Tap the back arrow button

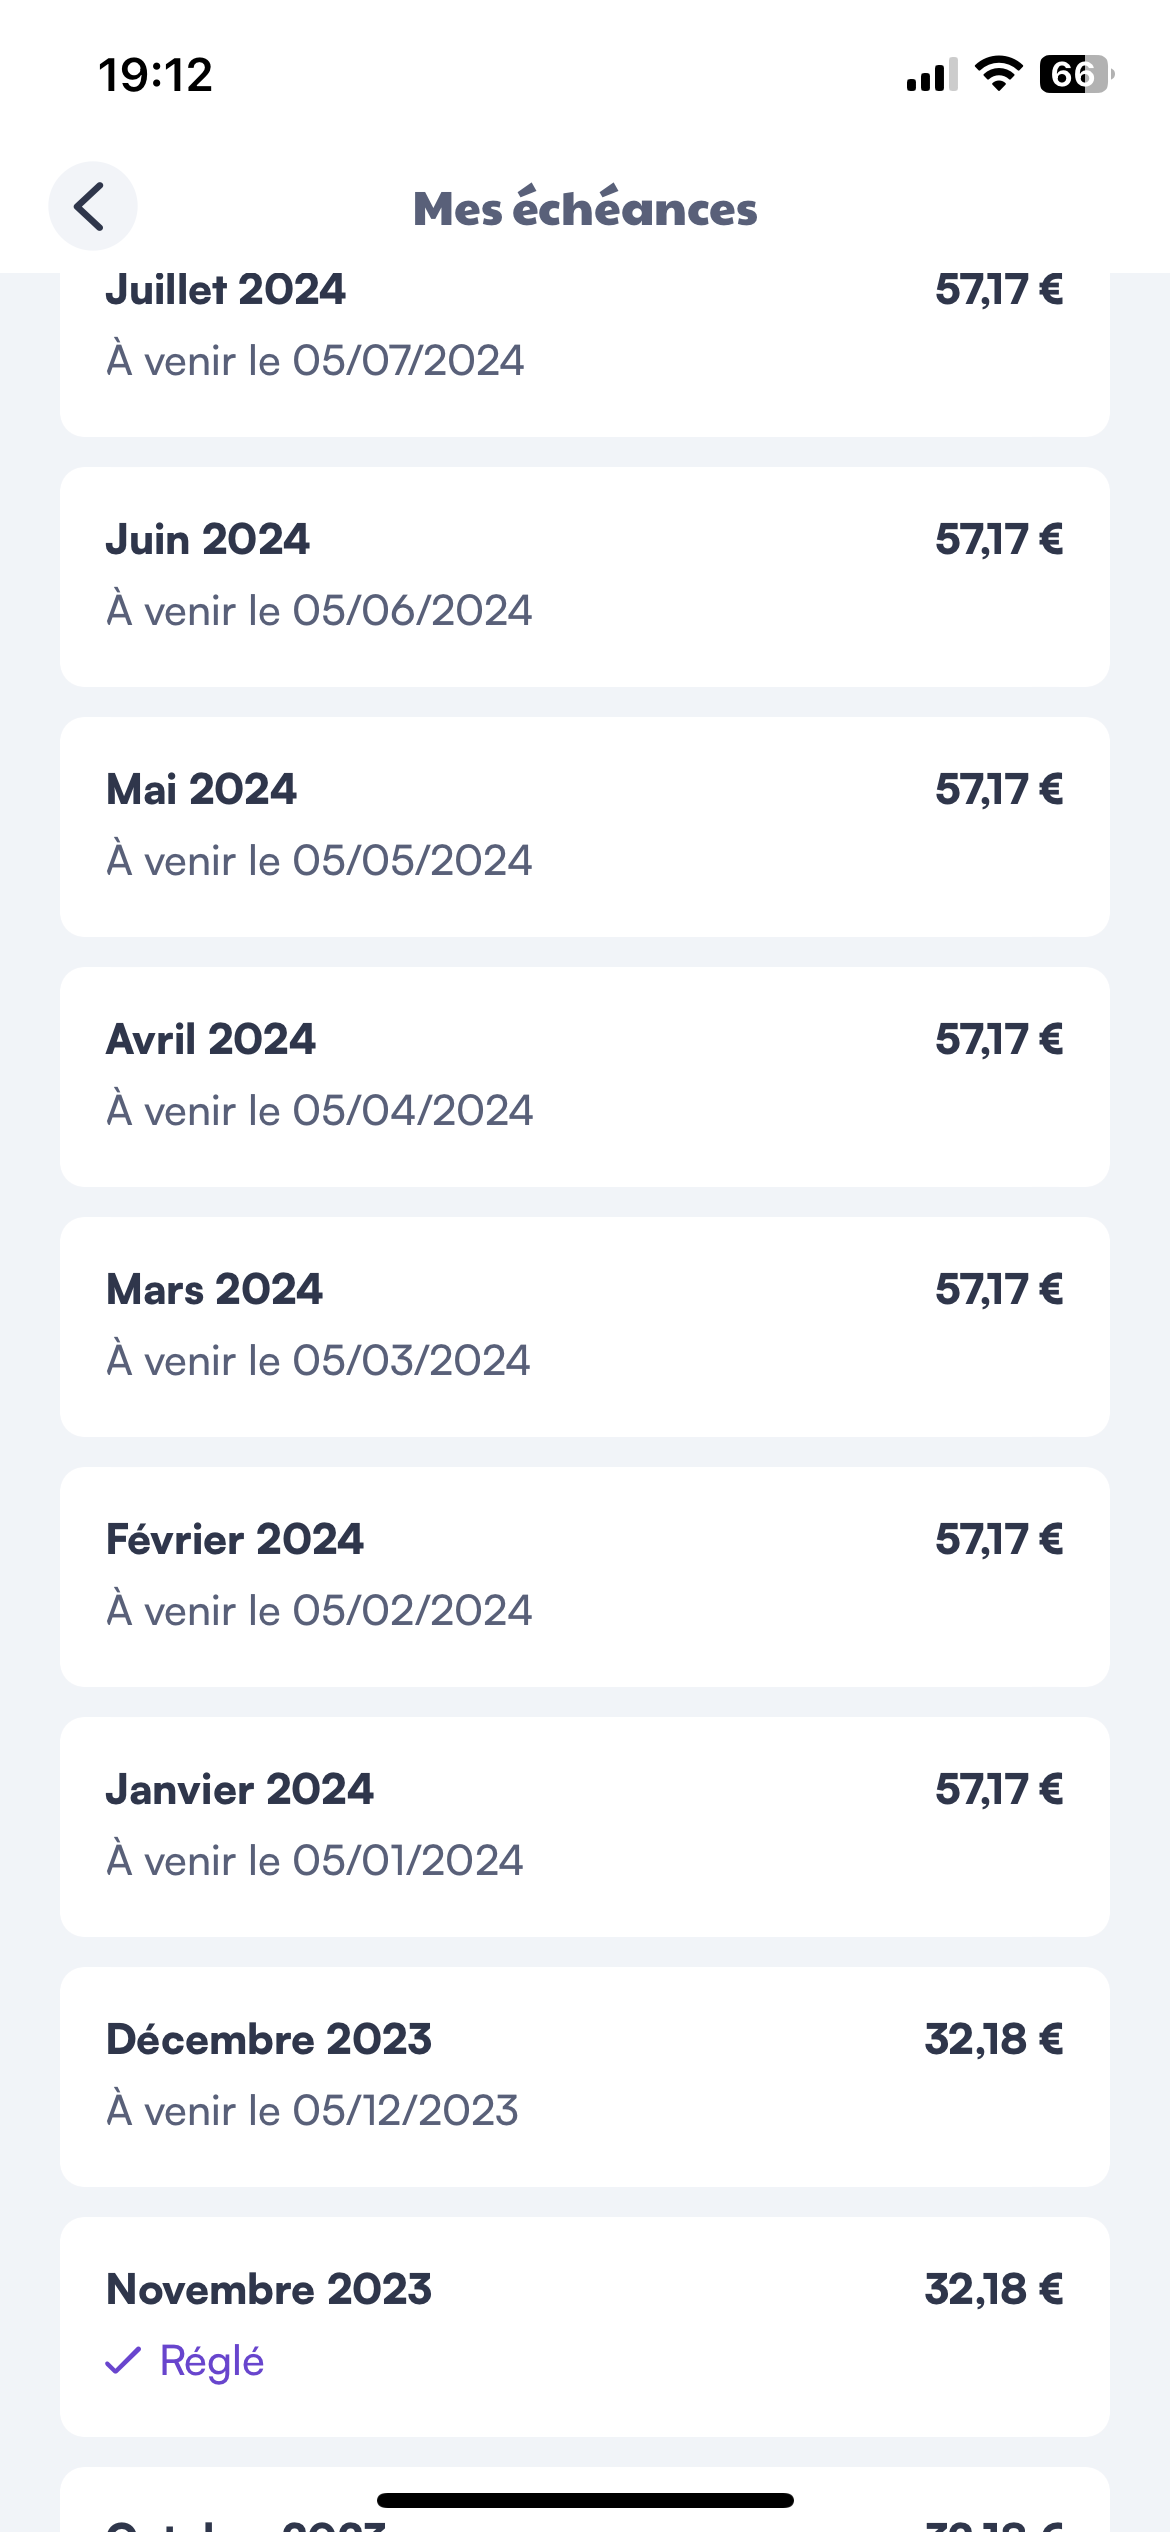click(92, 207)
